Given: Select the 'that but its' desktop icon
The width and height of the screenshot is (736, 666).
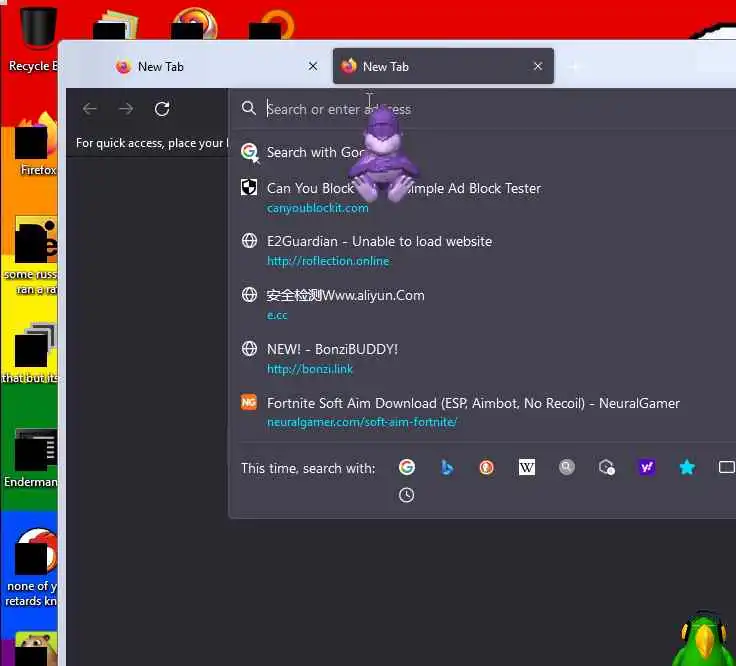Looking at the screenshot, I should [31, 353].
